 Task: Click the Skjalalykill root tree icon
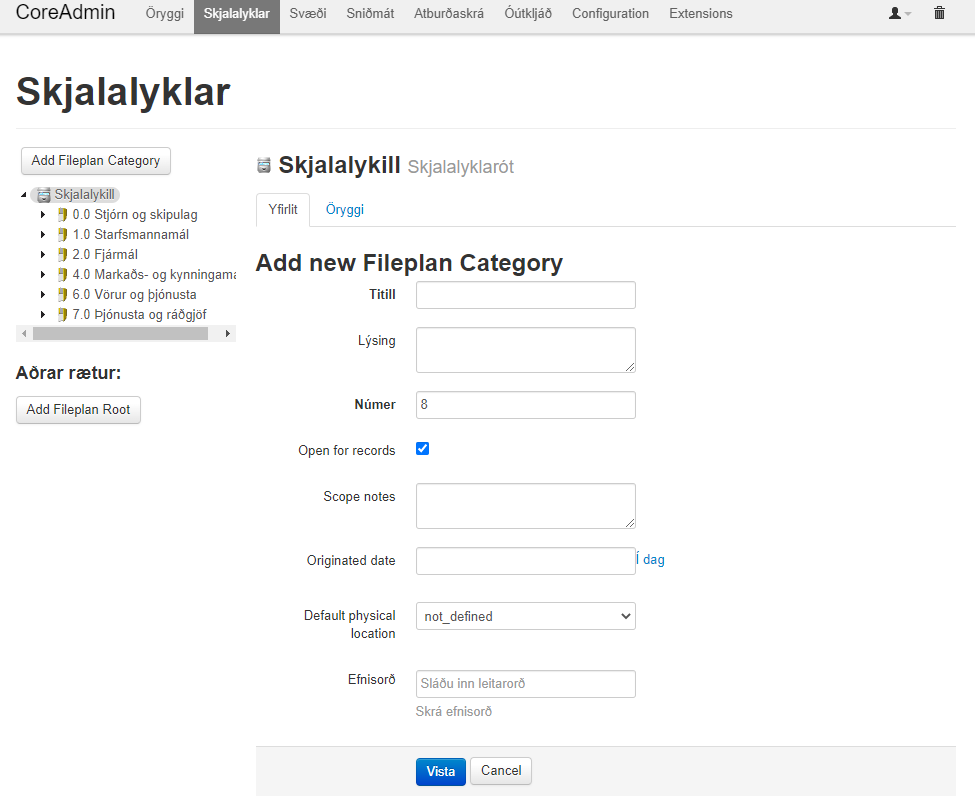pyautogui.click(x=43, y=195)
